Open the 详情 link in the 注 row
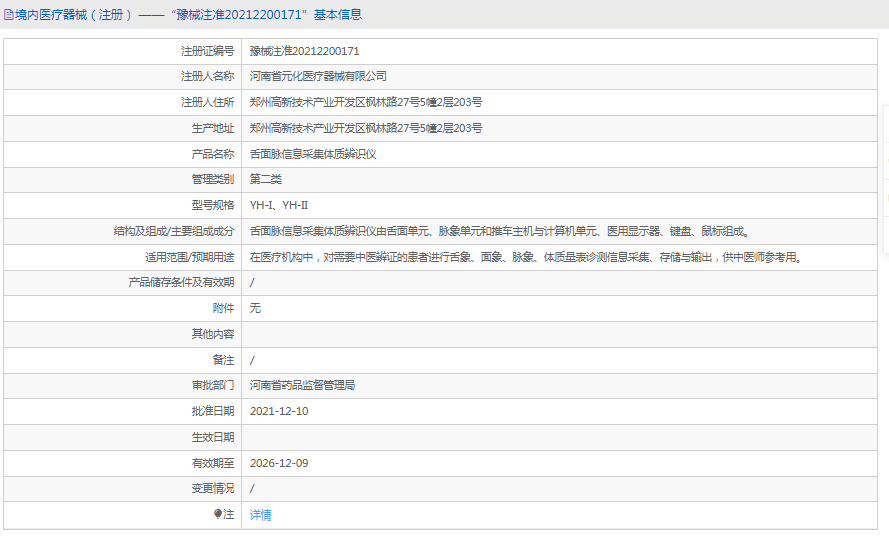 click(x=260, y=515)
